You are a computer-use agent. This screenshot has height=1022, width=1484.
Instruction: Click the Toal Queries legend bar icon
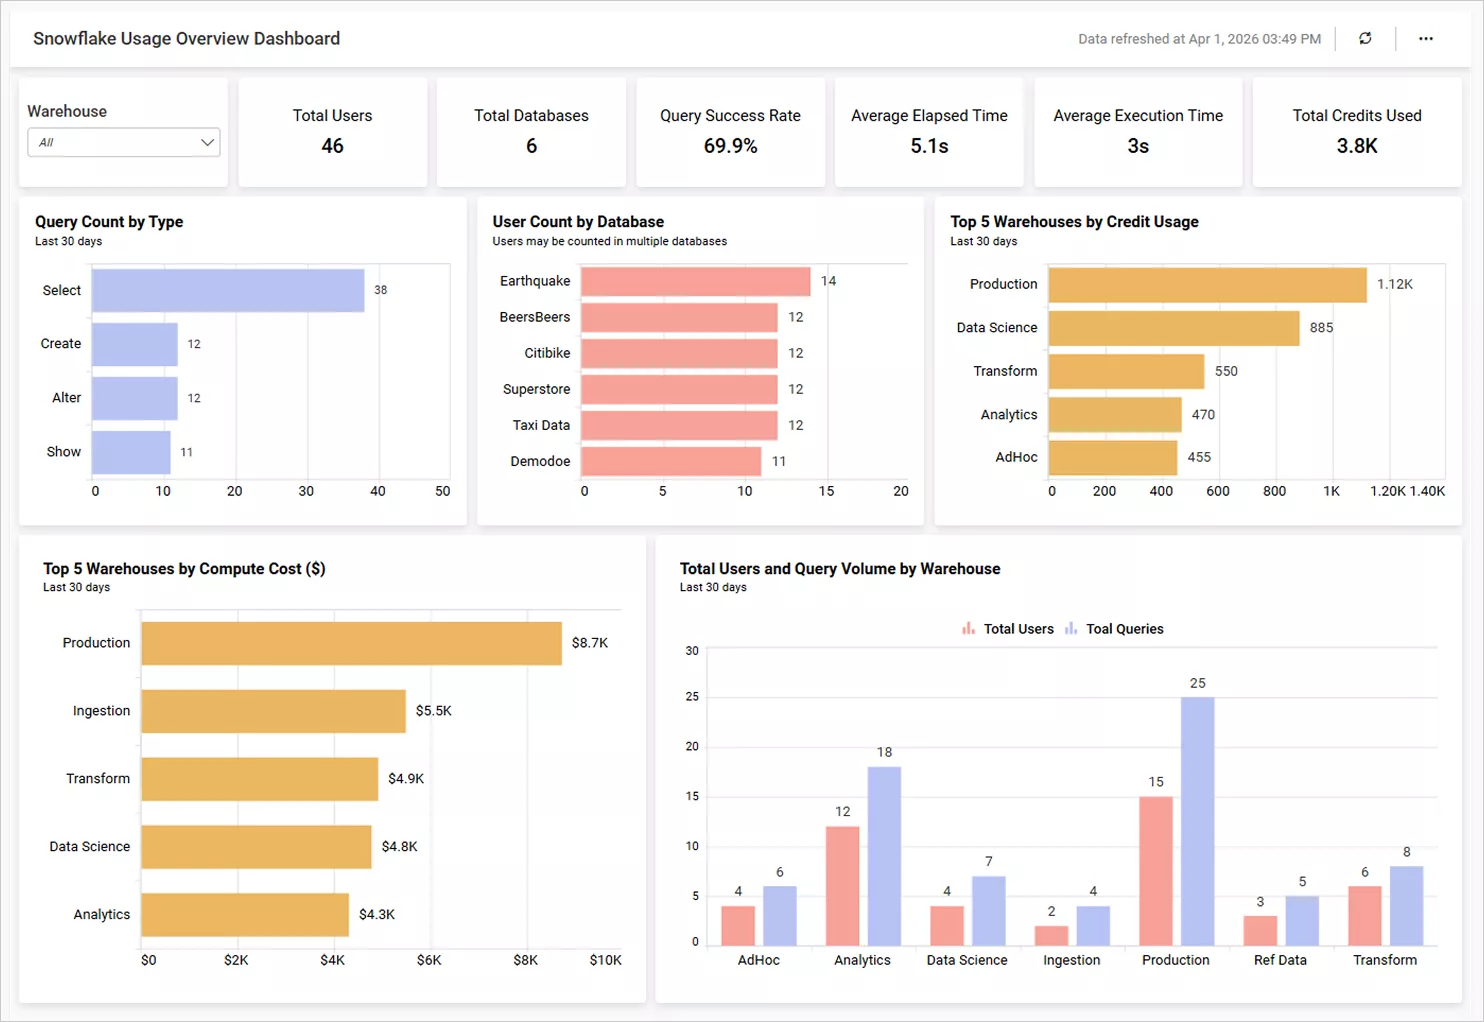coord(1071,629)
